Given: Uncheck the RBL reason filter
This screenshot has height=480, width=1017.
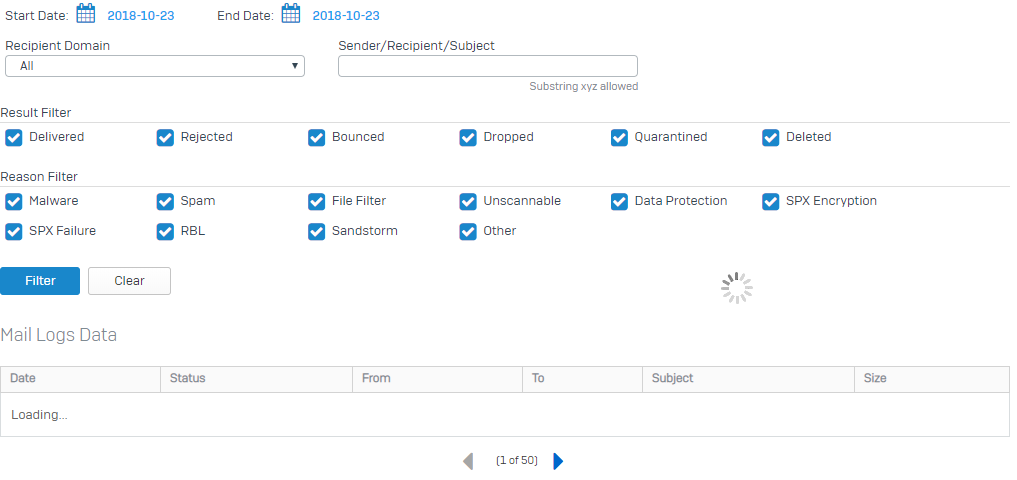Looking at the screenshot, I should tap(165, 232).
